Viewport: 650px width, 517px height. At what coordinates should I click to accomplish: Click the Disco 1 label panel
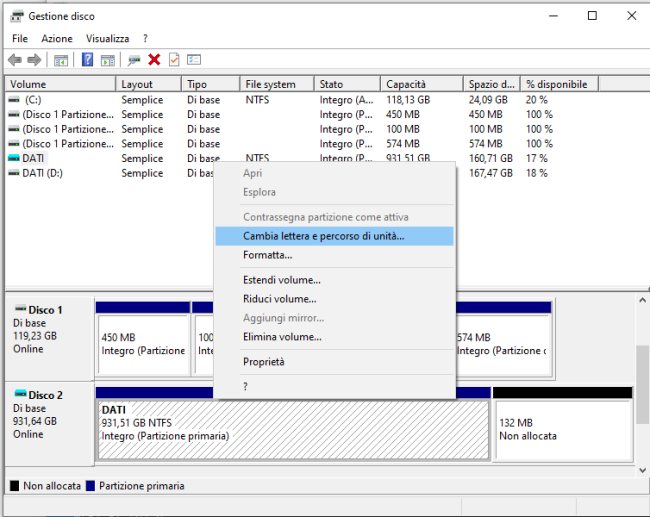(x=49, y=338)
